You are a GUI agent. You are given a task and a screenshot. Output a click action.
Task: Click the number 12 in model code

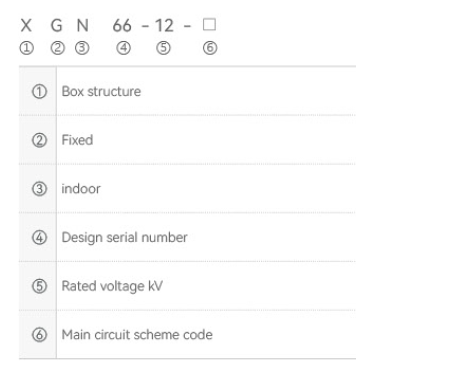(164, 25)
